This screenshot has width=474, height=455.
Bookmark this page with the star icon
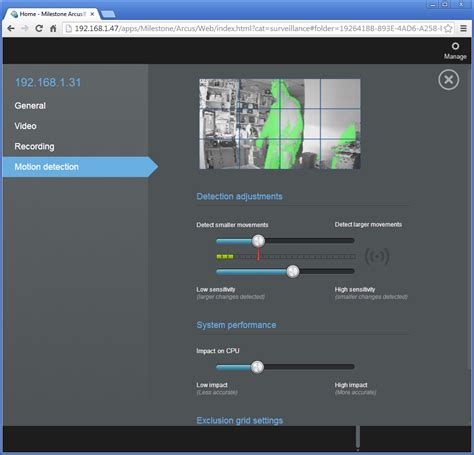coord(448,28)
